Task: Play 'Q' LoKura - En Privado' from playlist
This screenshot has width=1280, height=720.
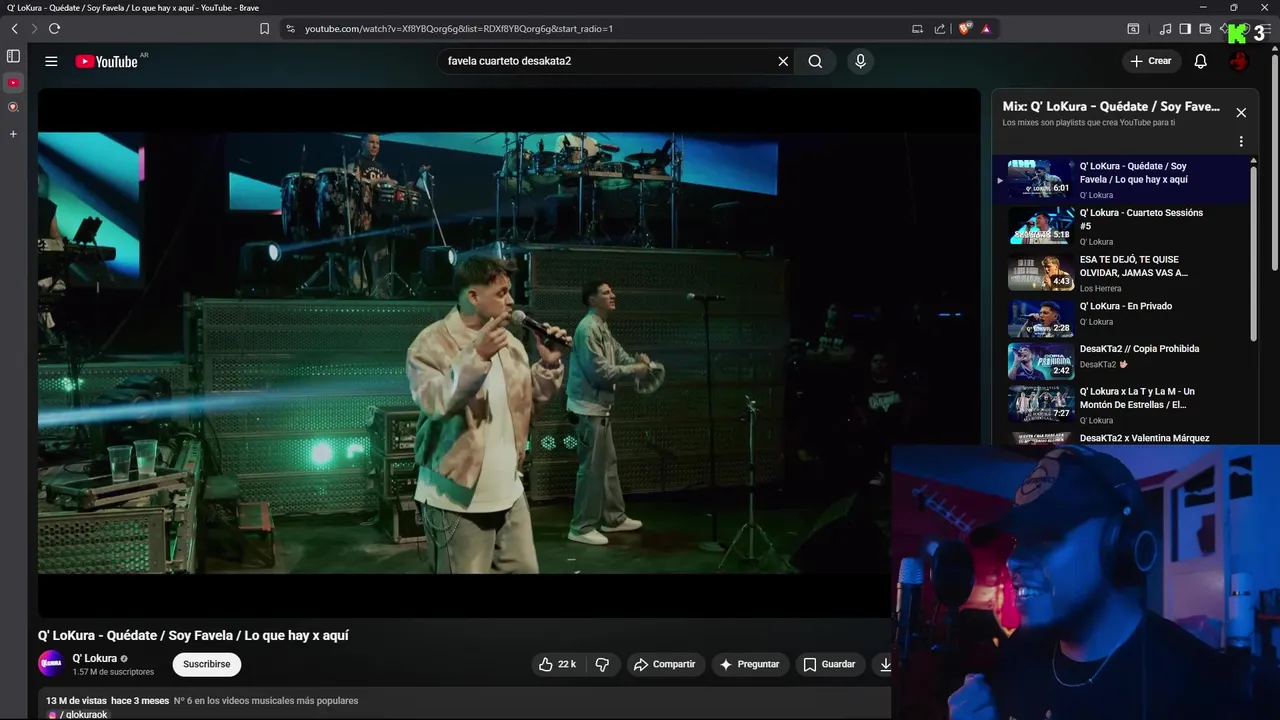Action: [x=1120, y=319]
